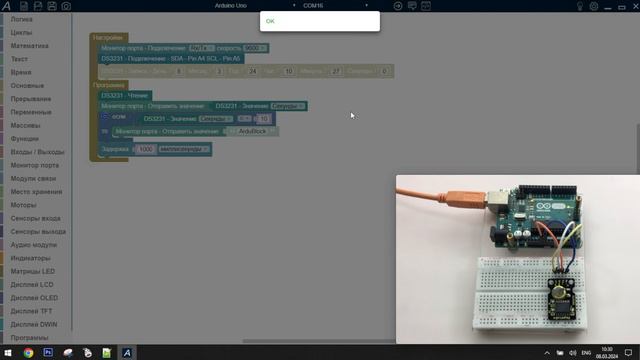This screenshot has height=360, width=640.
Task: Open the Текст block category
Action: tap(19, 59)
